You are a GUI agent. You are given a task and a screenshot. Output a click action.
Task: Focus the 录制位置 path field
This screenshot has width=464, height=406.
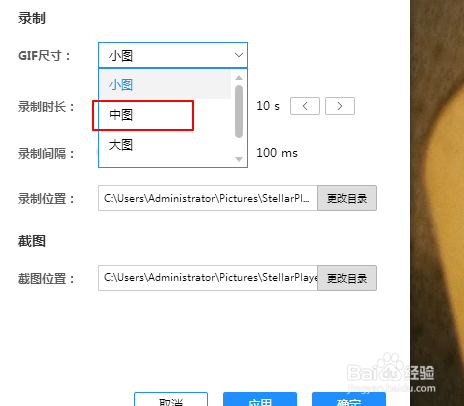pyautogui.click(x=208, y=198)
